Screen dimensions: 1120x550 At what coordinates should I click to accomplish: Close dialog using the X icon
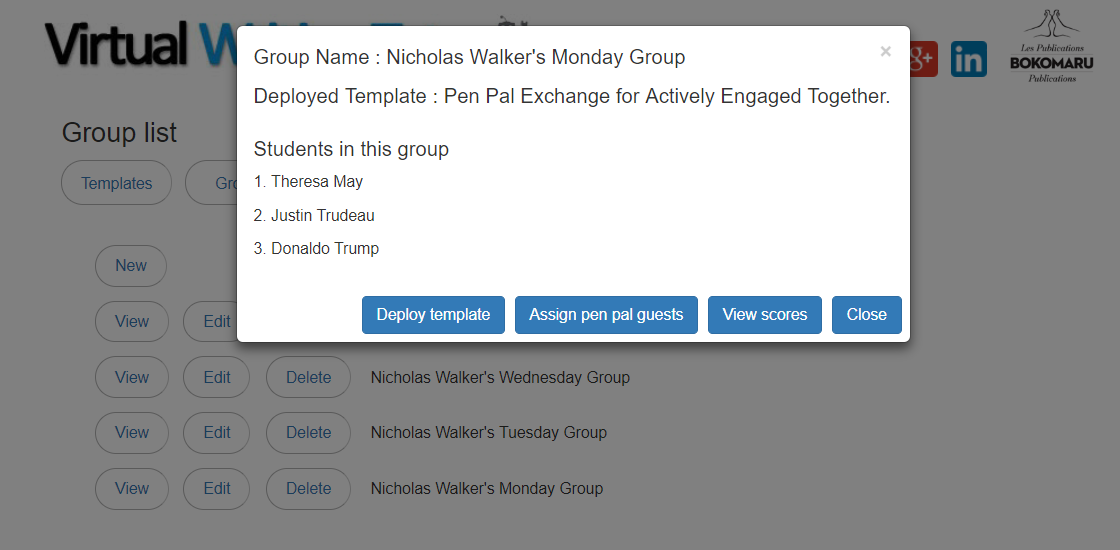[885, 52]
